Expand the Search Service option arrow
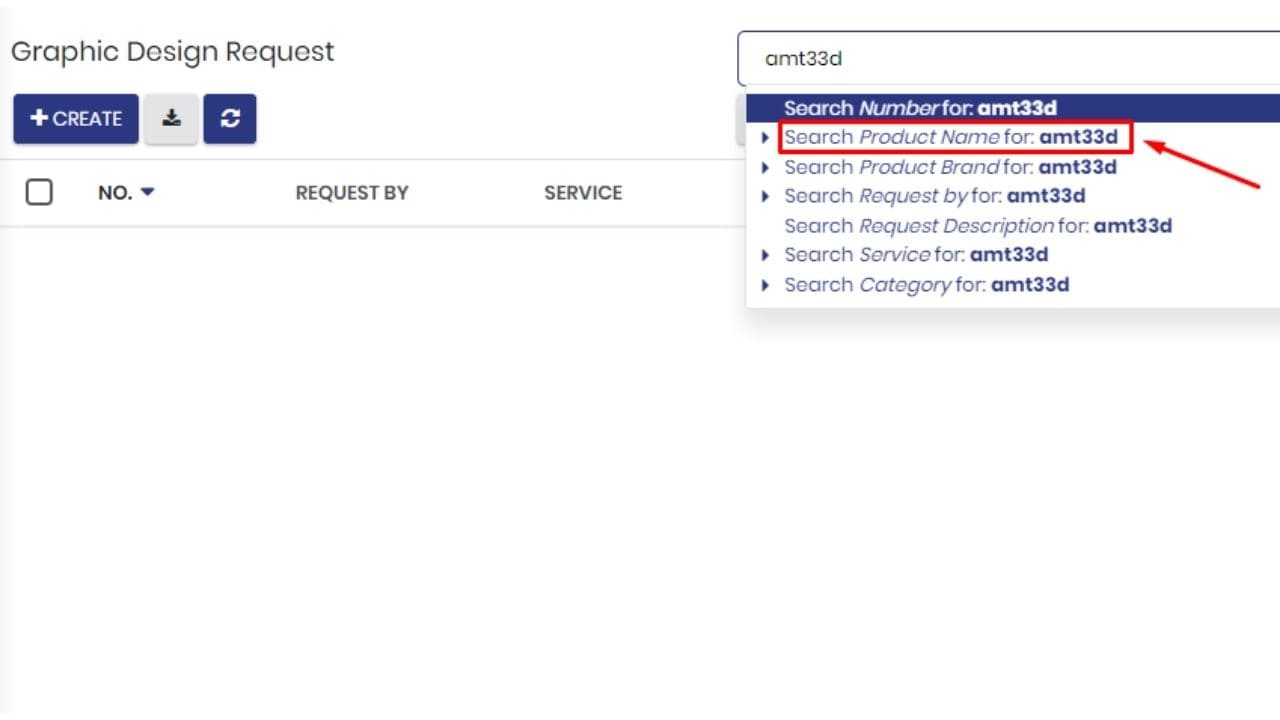The image size is (1280, 720). click(766, 255)
